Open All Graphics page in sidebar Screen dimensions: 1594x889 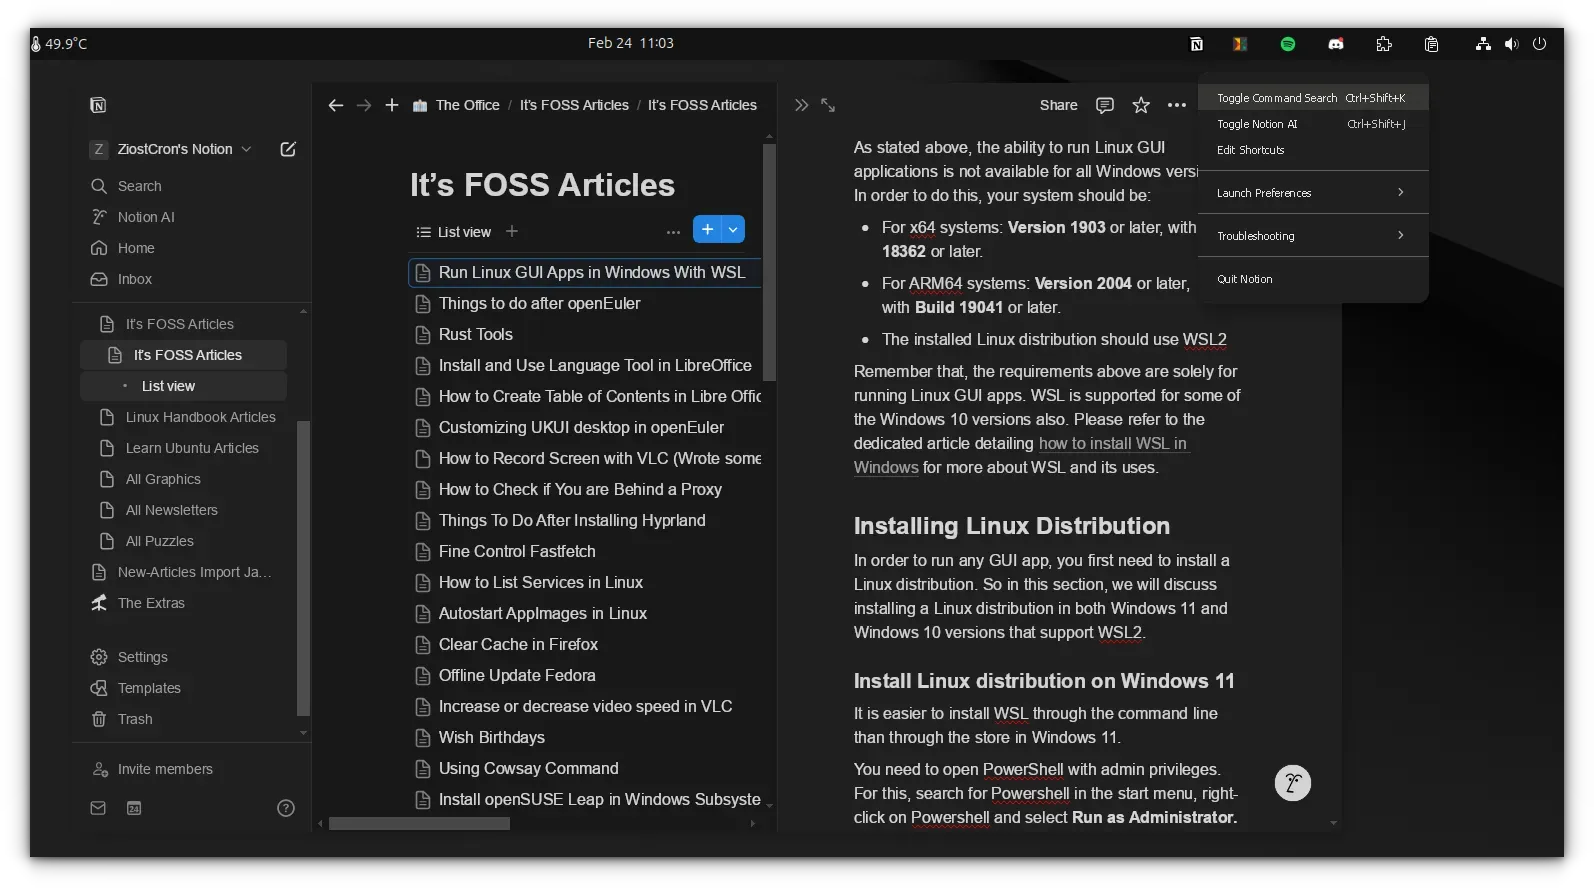(163, 479)
